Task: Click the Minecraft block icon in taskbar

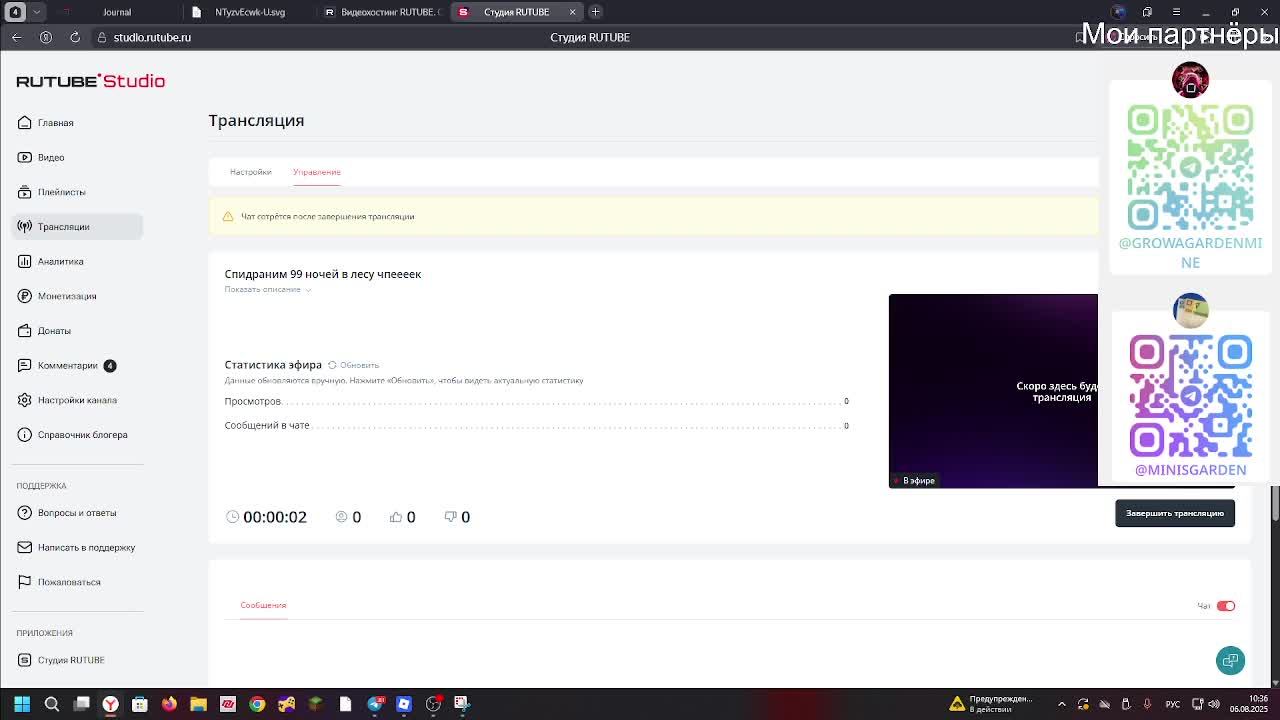Action: click(x=316, y=704)
